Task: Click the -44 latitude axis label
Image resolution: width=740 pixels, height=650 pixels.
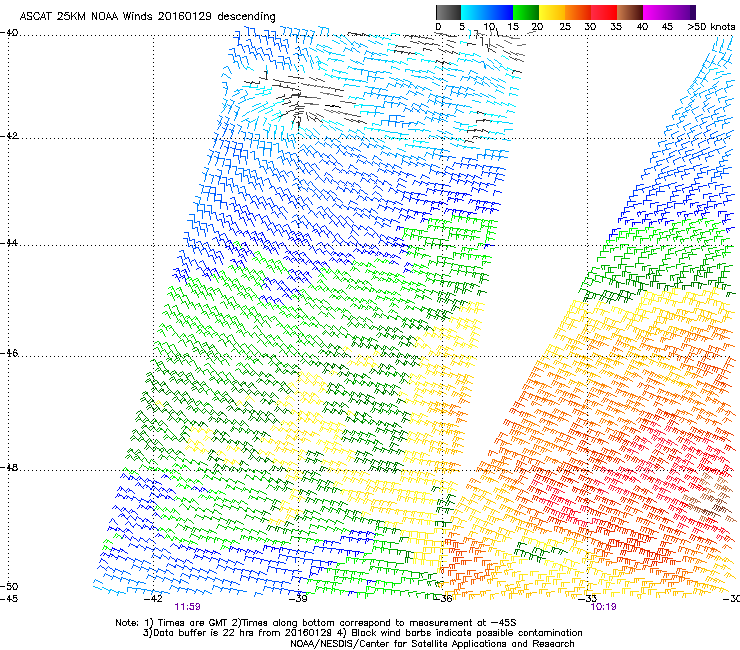Action: click(x=8, y=243)
